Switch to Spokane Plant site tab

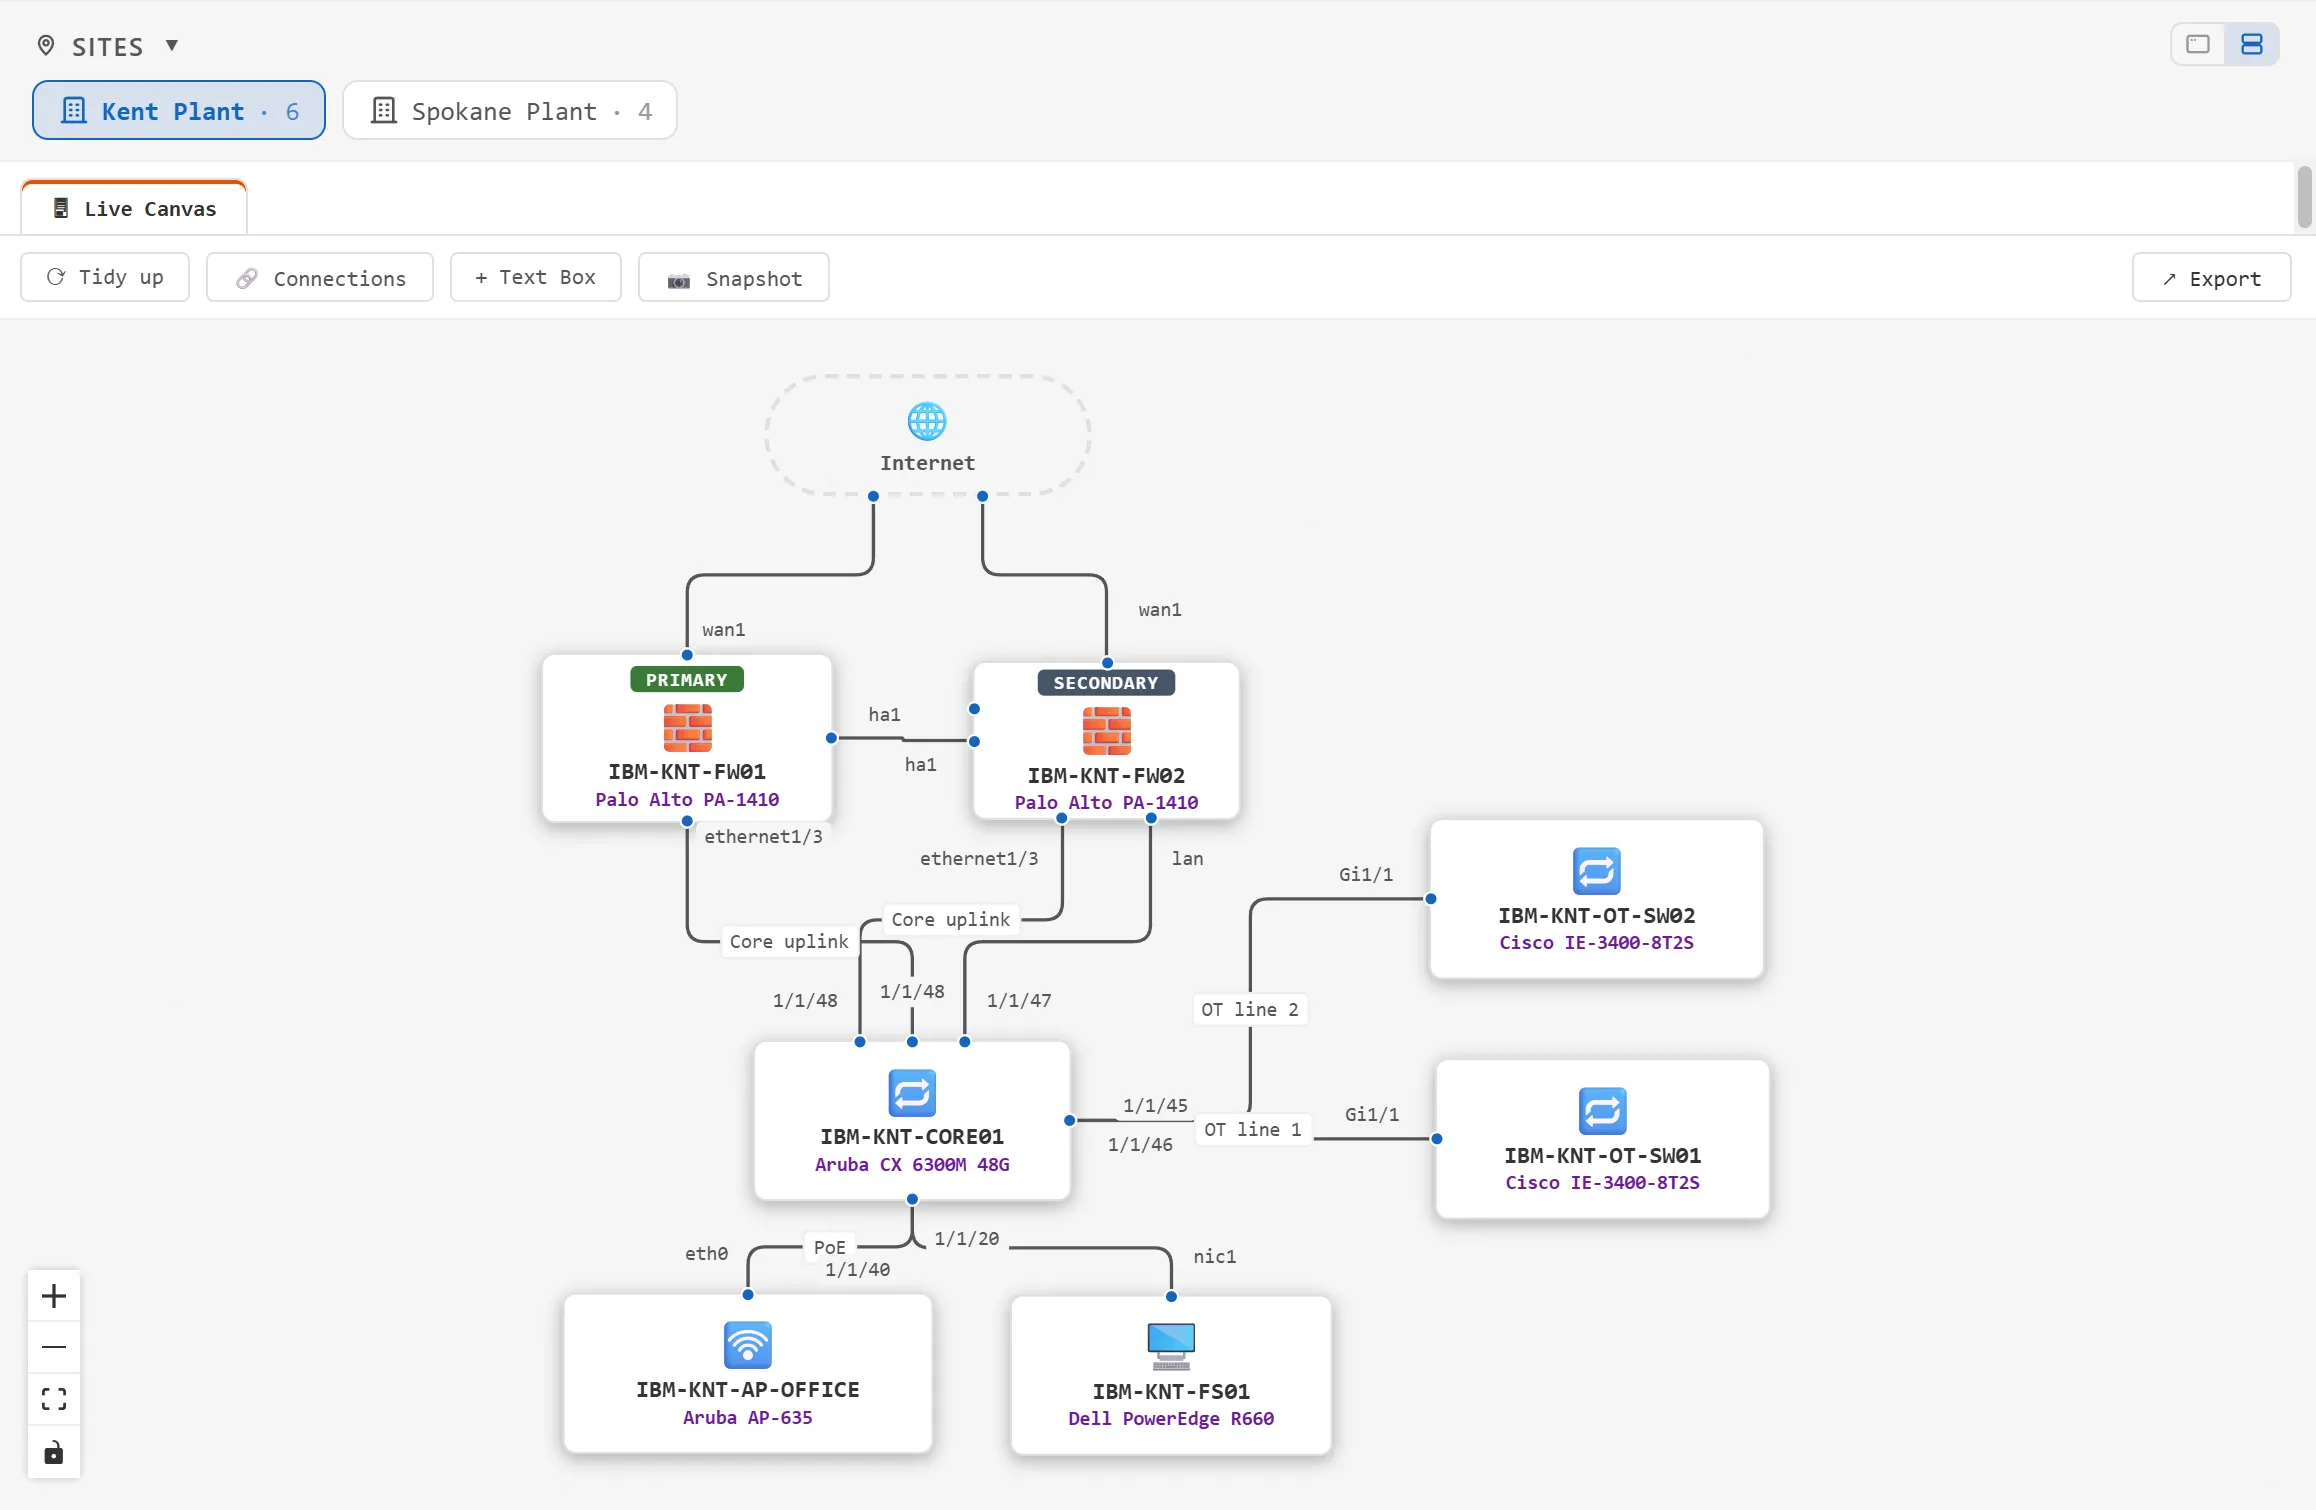point(510,110)
